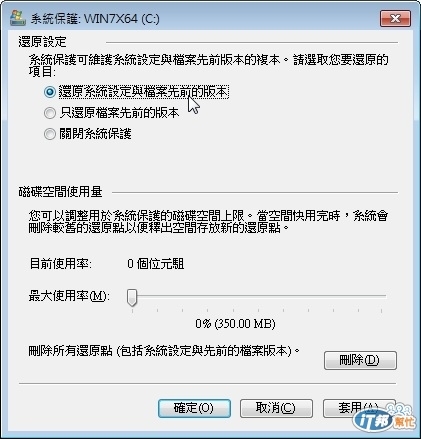This screenshot has width=421, height=439.
Task: Click the title bar text 系統保護: WIN7X64 (C:)
Action: click(95, 19)
